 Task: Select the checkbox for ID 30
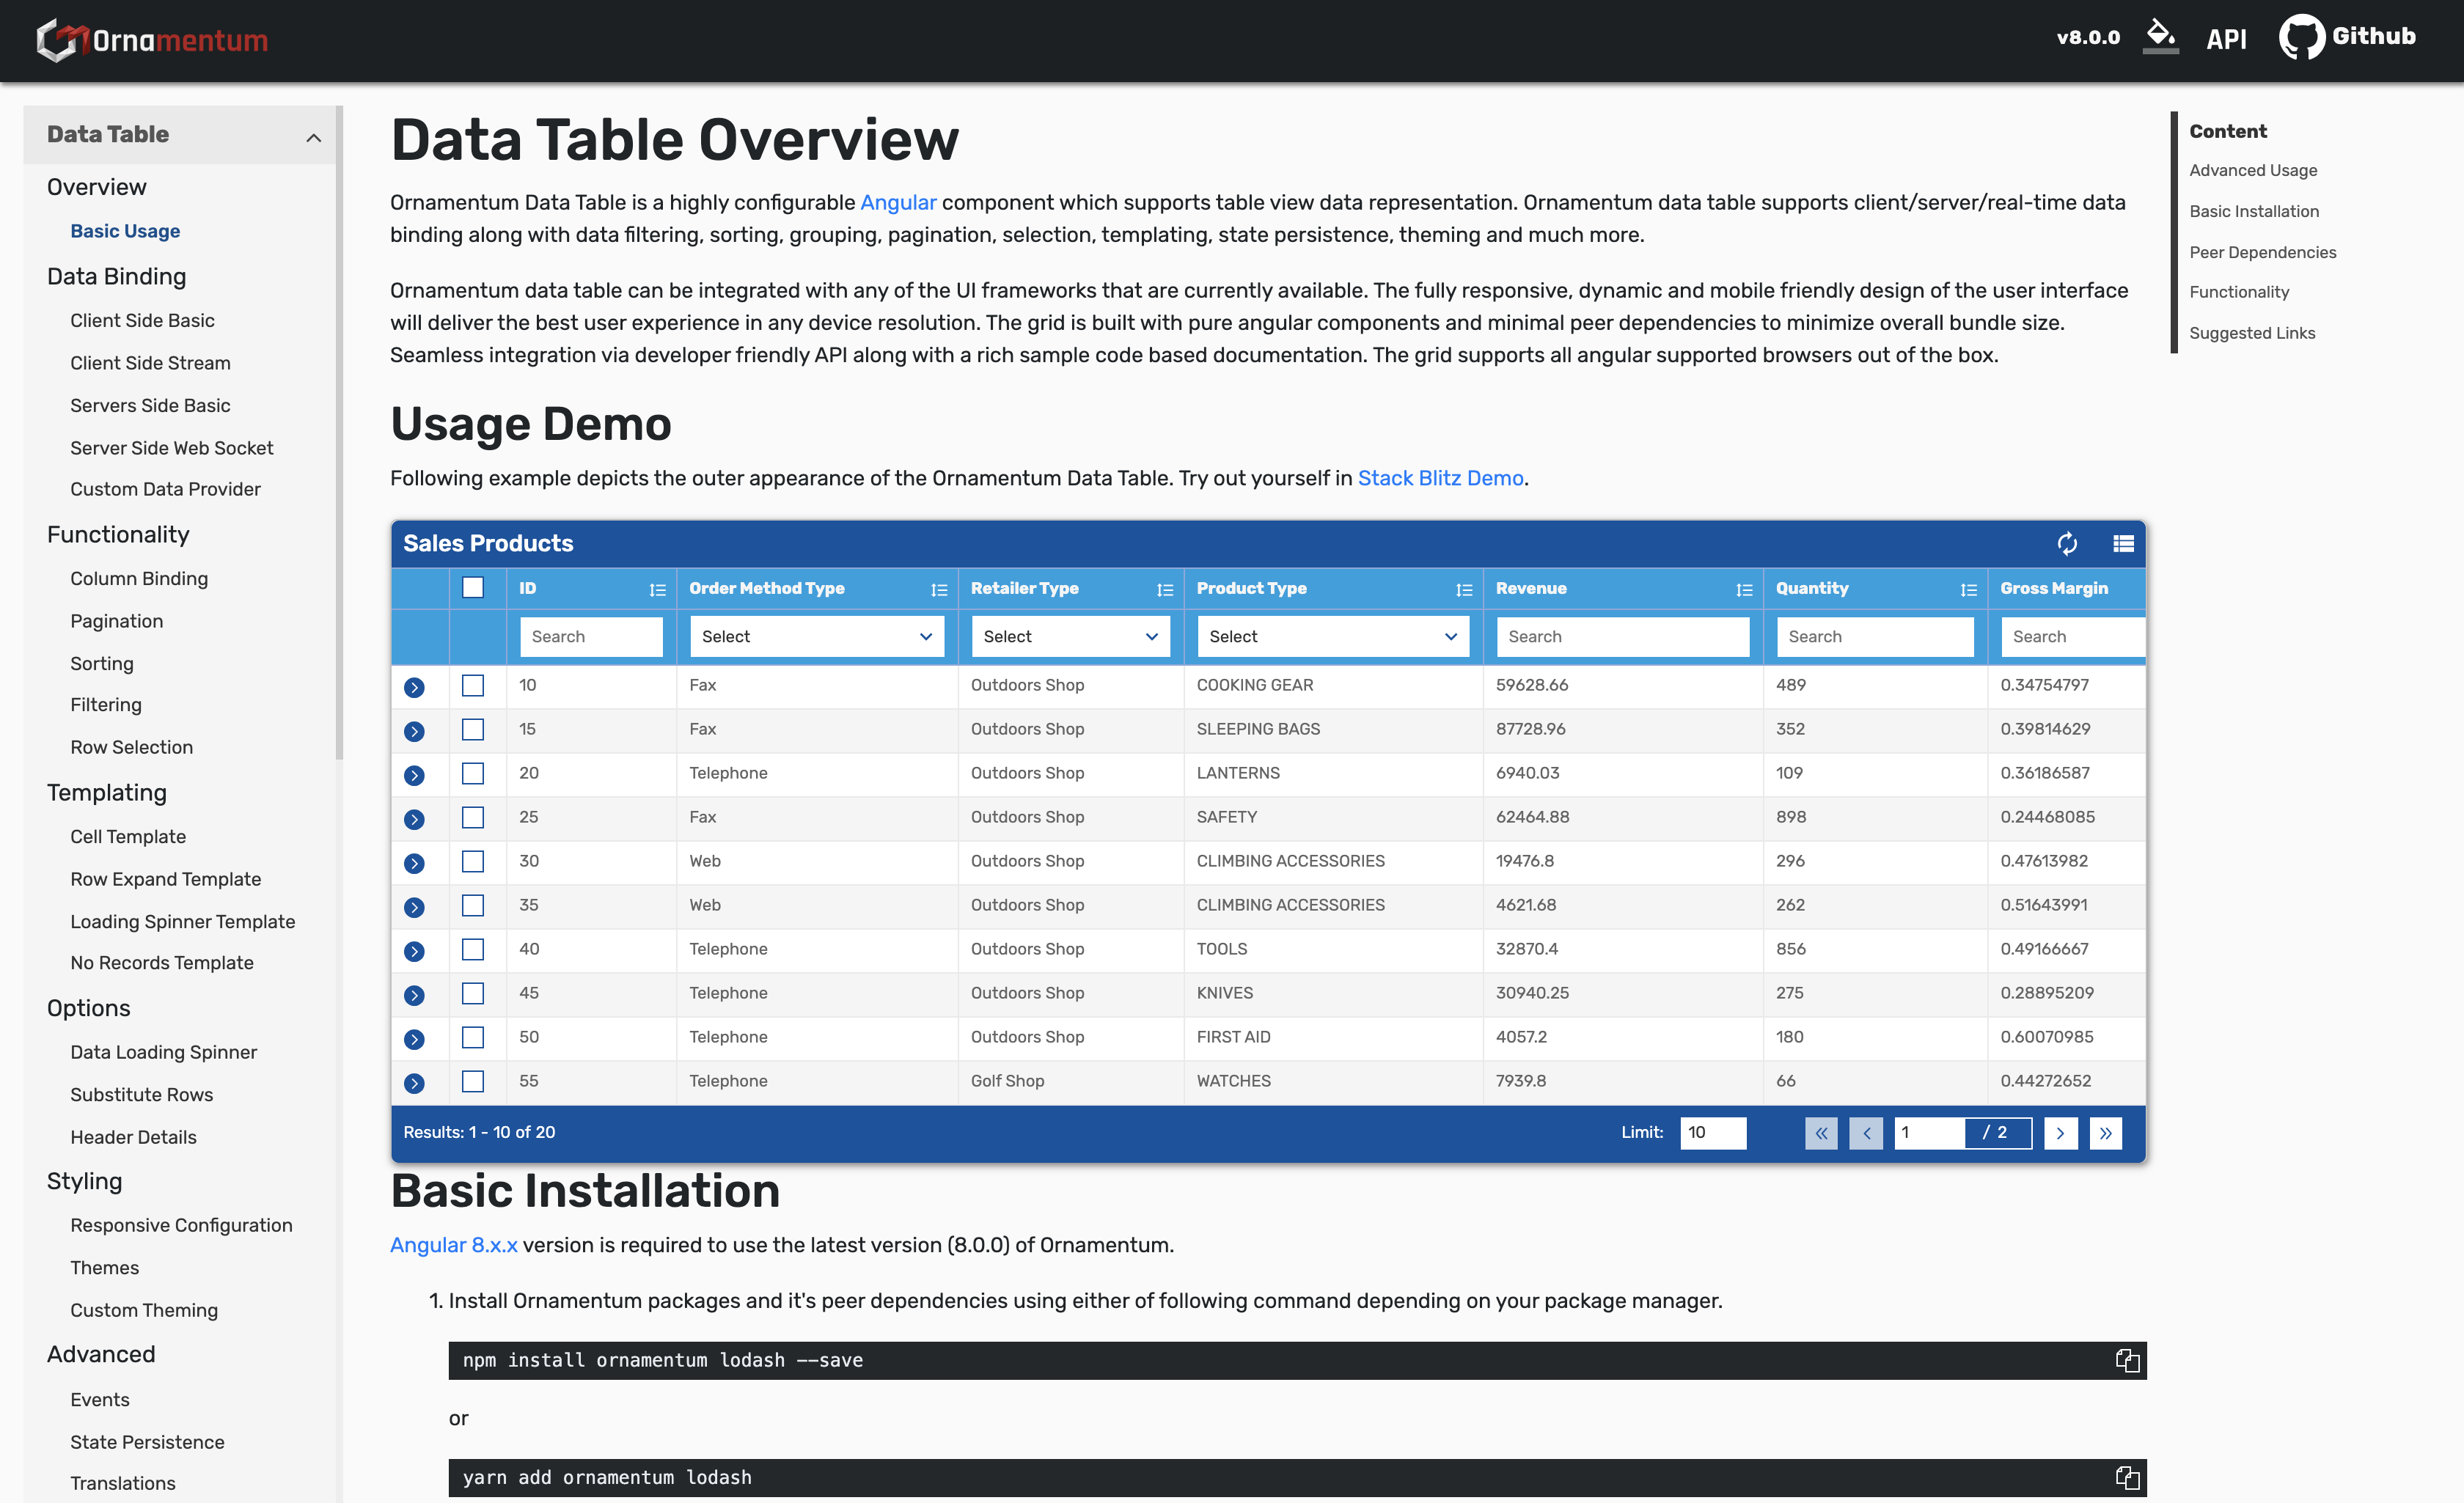[473, 861]
